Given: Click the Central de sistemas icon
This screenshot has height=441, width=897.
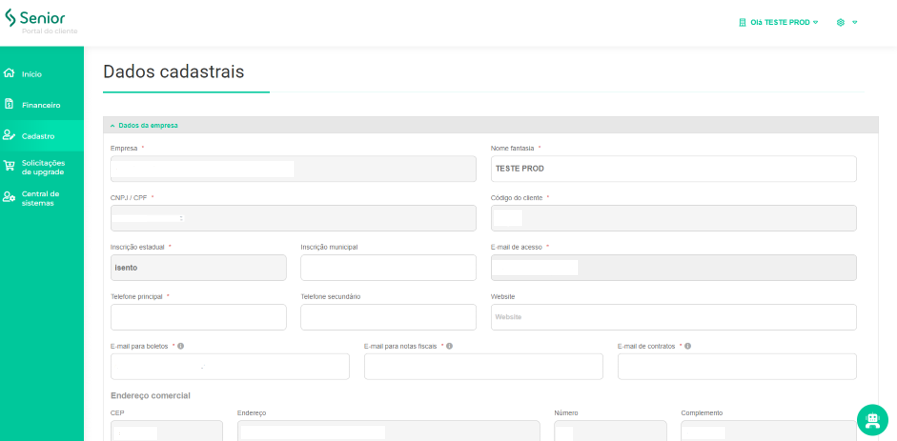Looking at the screenshot, I should [9, 197].
